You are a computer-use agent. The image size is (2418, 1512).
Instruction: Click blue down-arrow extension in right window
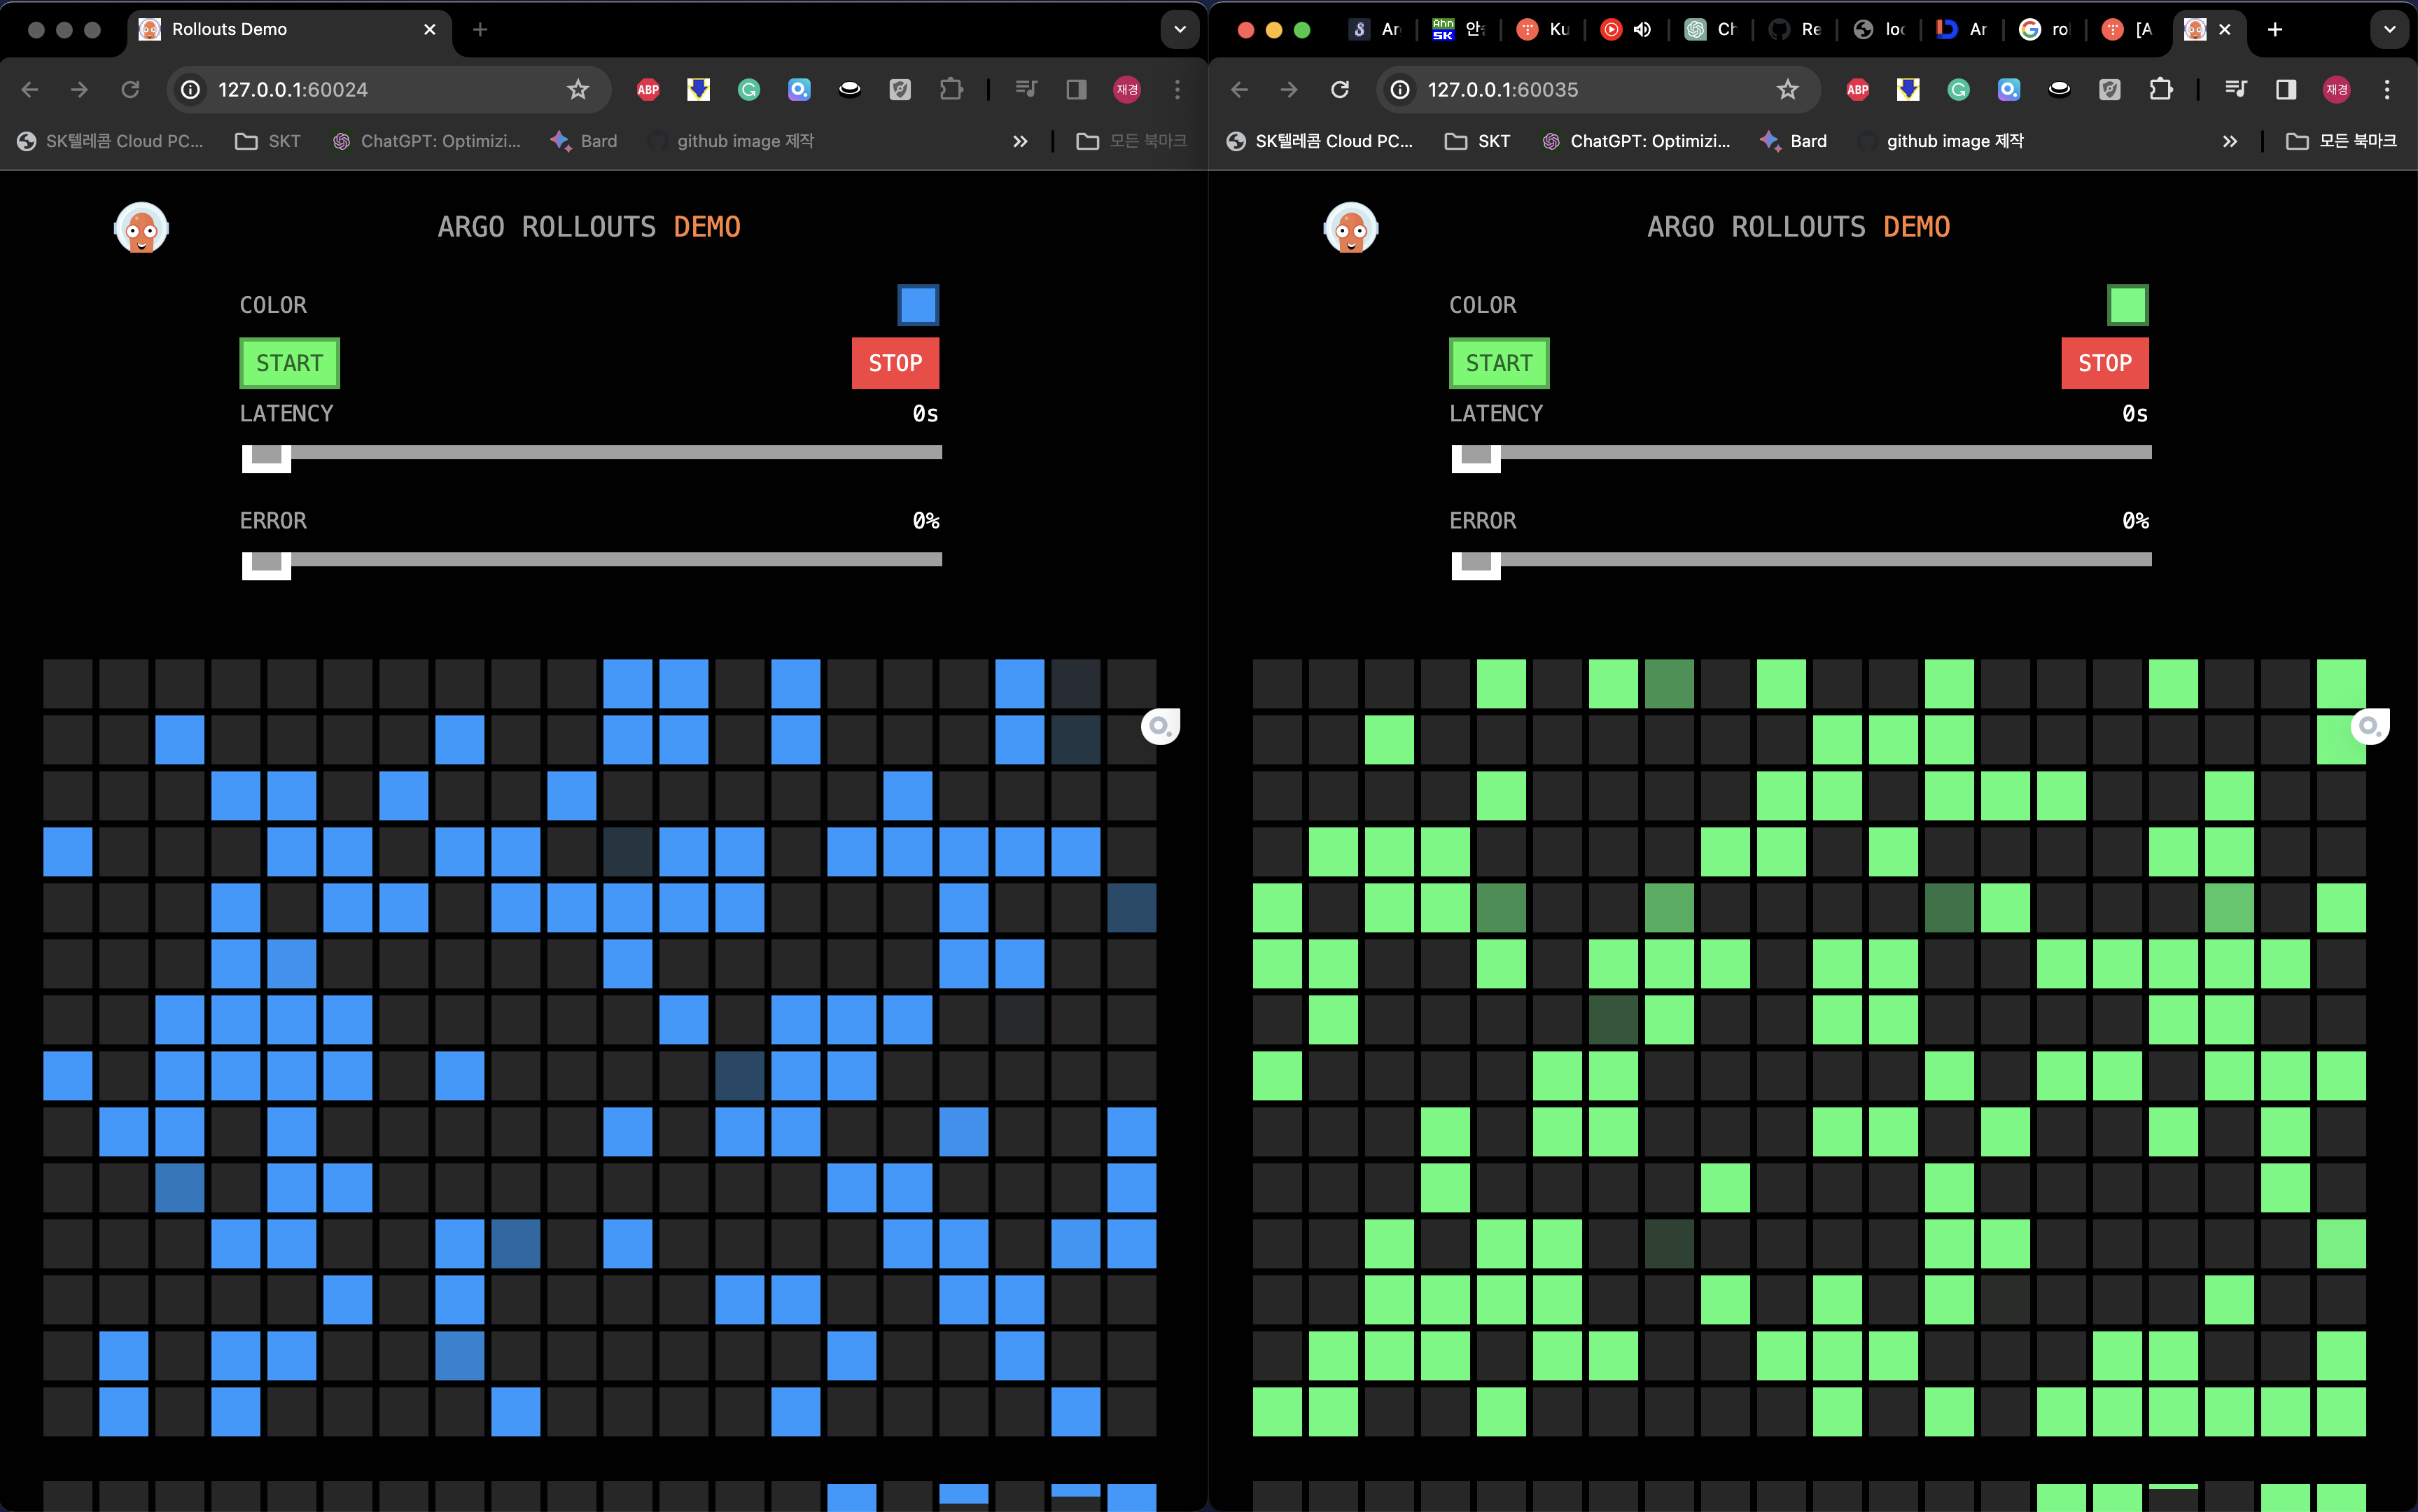click(1908, 90)
